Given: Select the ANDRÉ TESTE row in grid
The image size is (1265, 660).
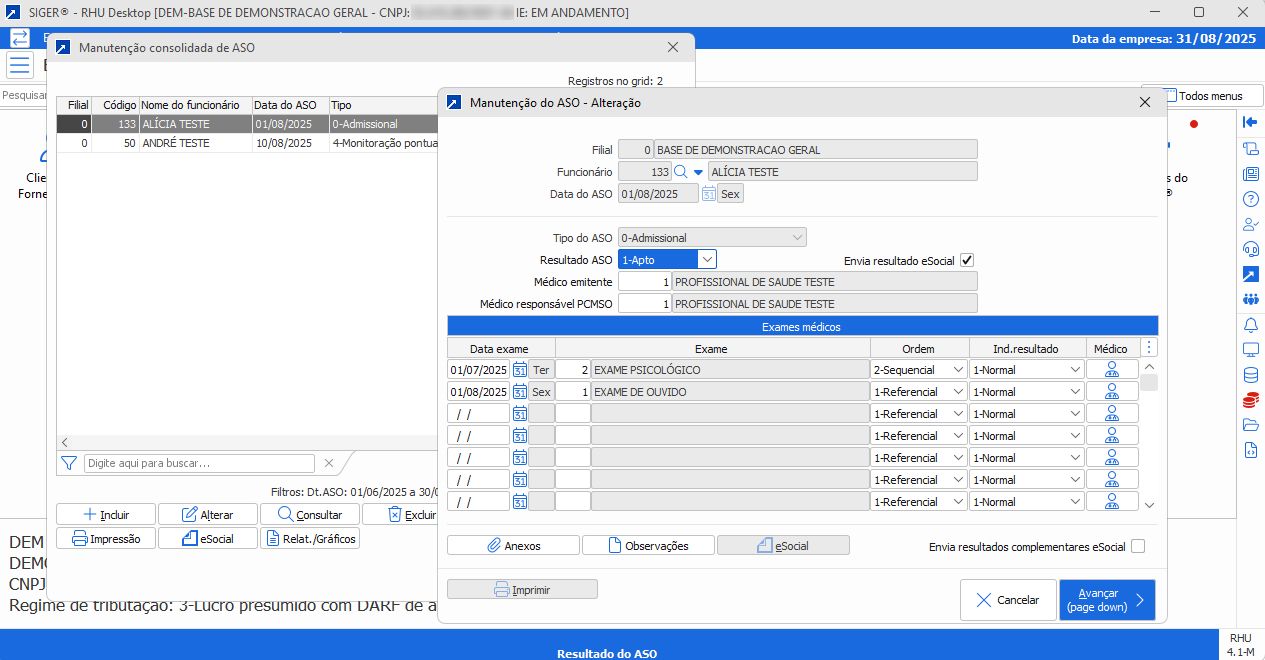Looking at the screenshot, I should coord(175,143).
